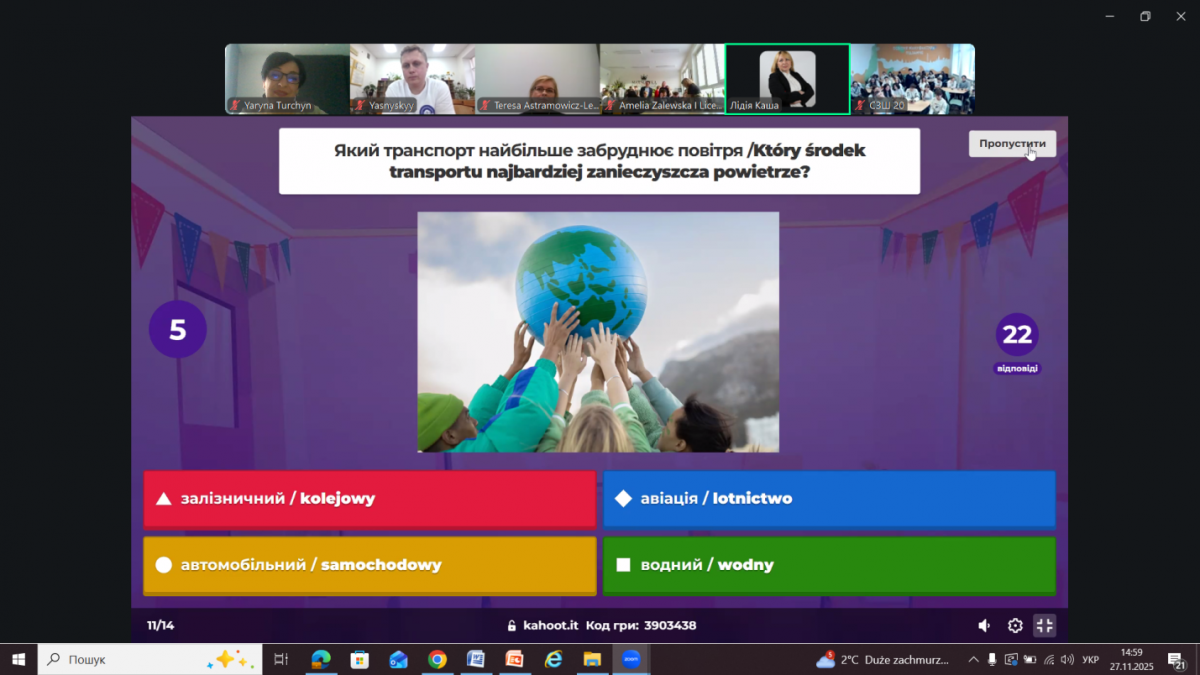Click microphone icon in system tray

pos(991,660)
